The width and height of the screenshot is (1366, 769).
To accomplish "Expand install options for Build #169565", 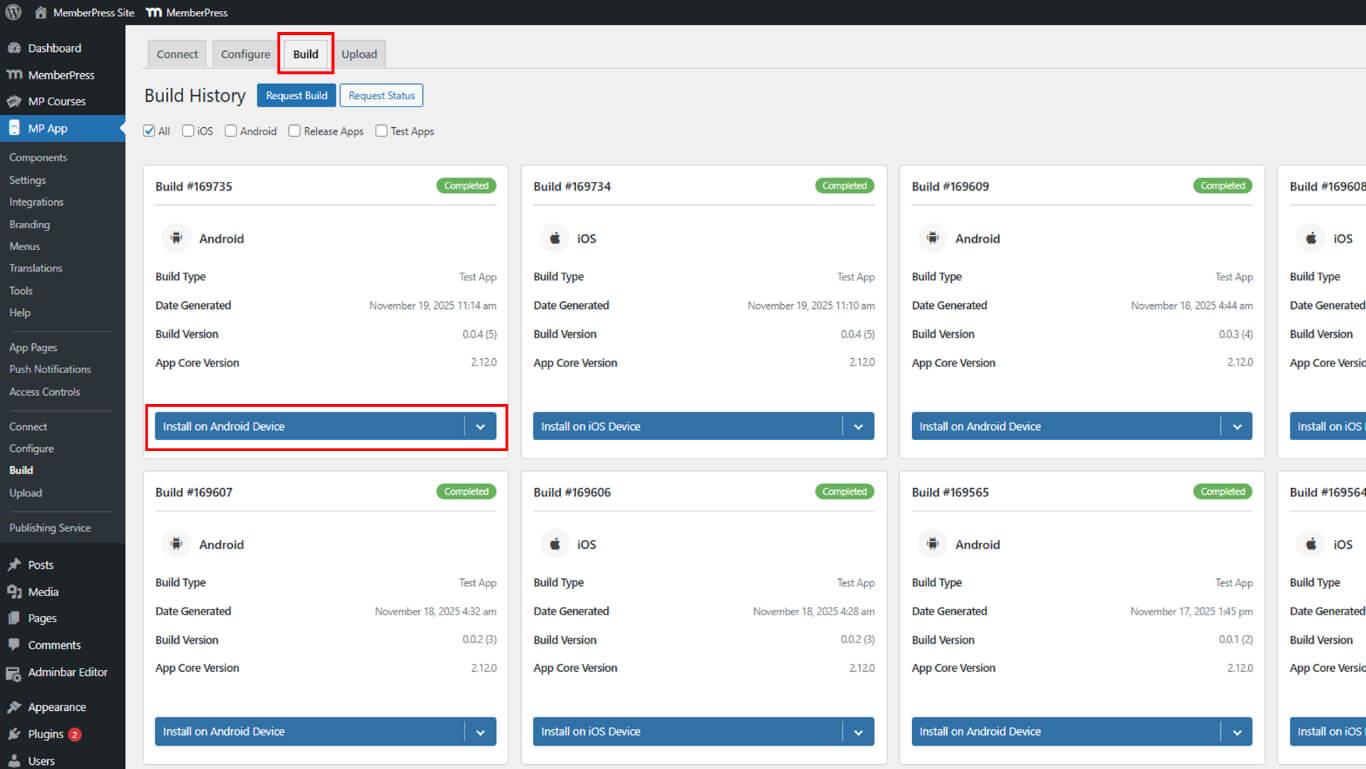I will 1237,732.
